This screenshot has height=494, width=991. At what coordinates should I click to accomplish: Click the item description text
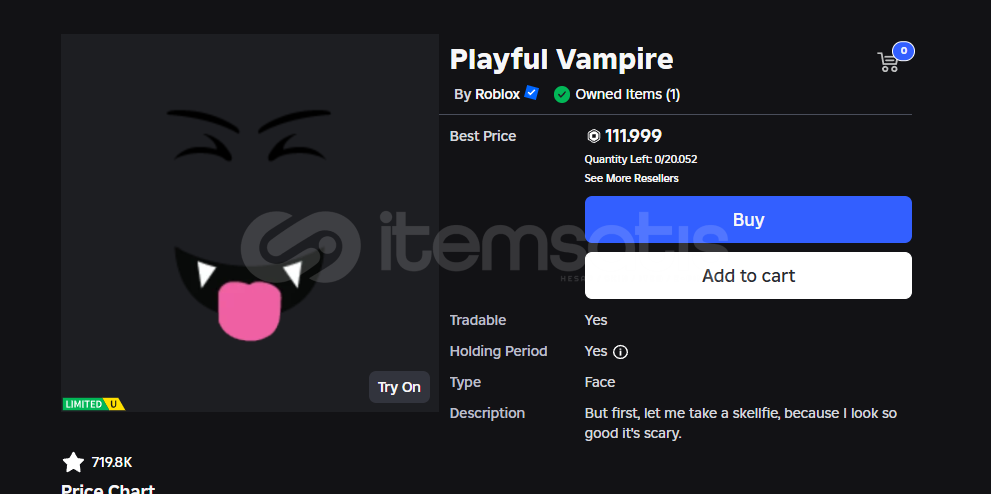(741, 423)
